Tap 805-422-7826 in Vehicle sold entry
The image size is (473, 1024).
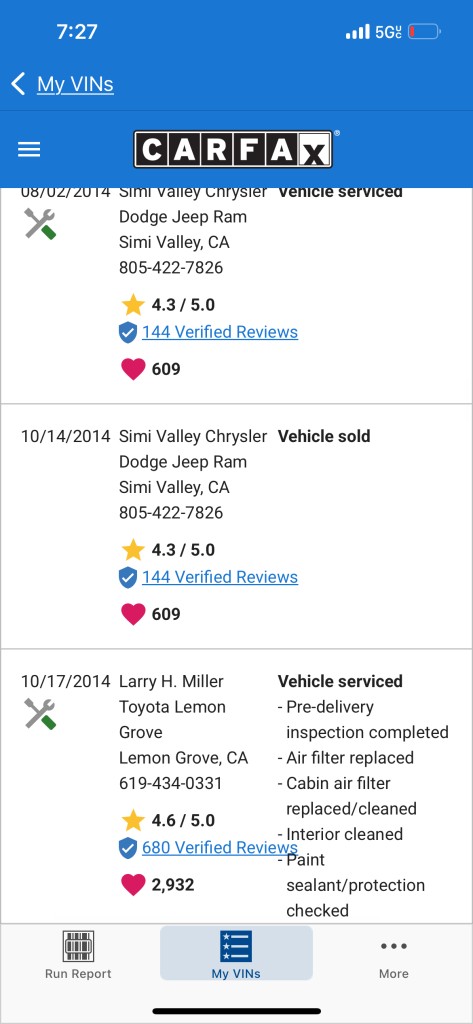171,513
